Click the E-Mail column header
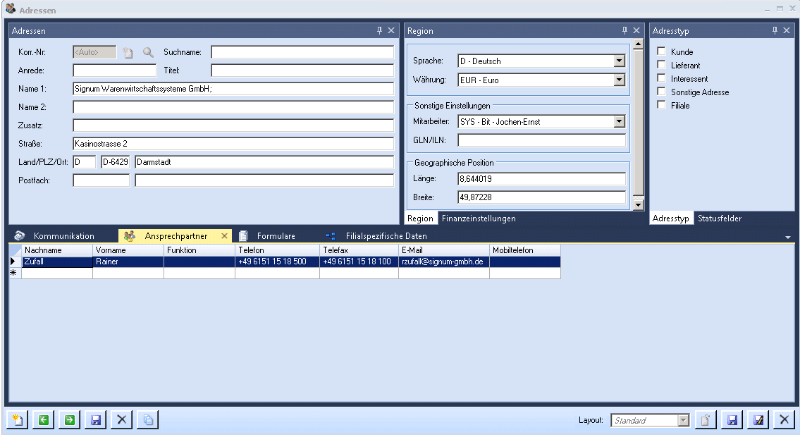This screenshot has width=800, height=435. click(443, 250)
